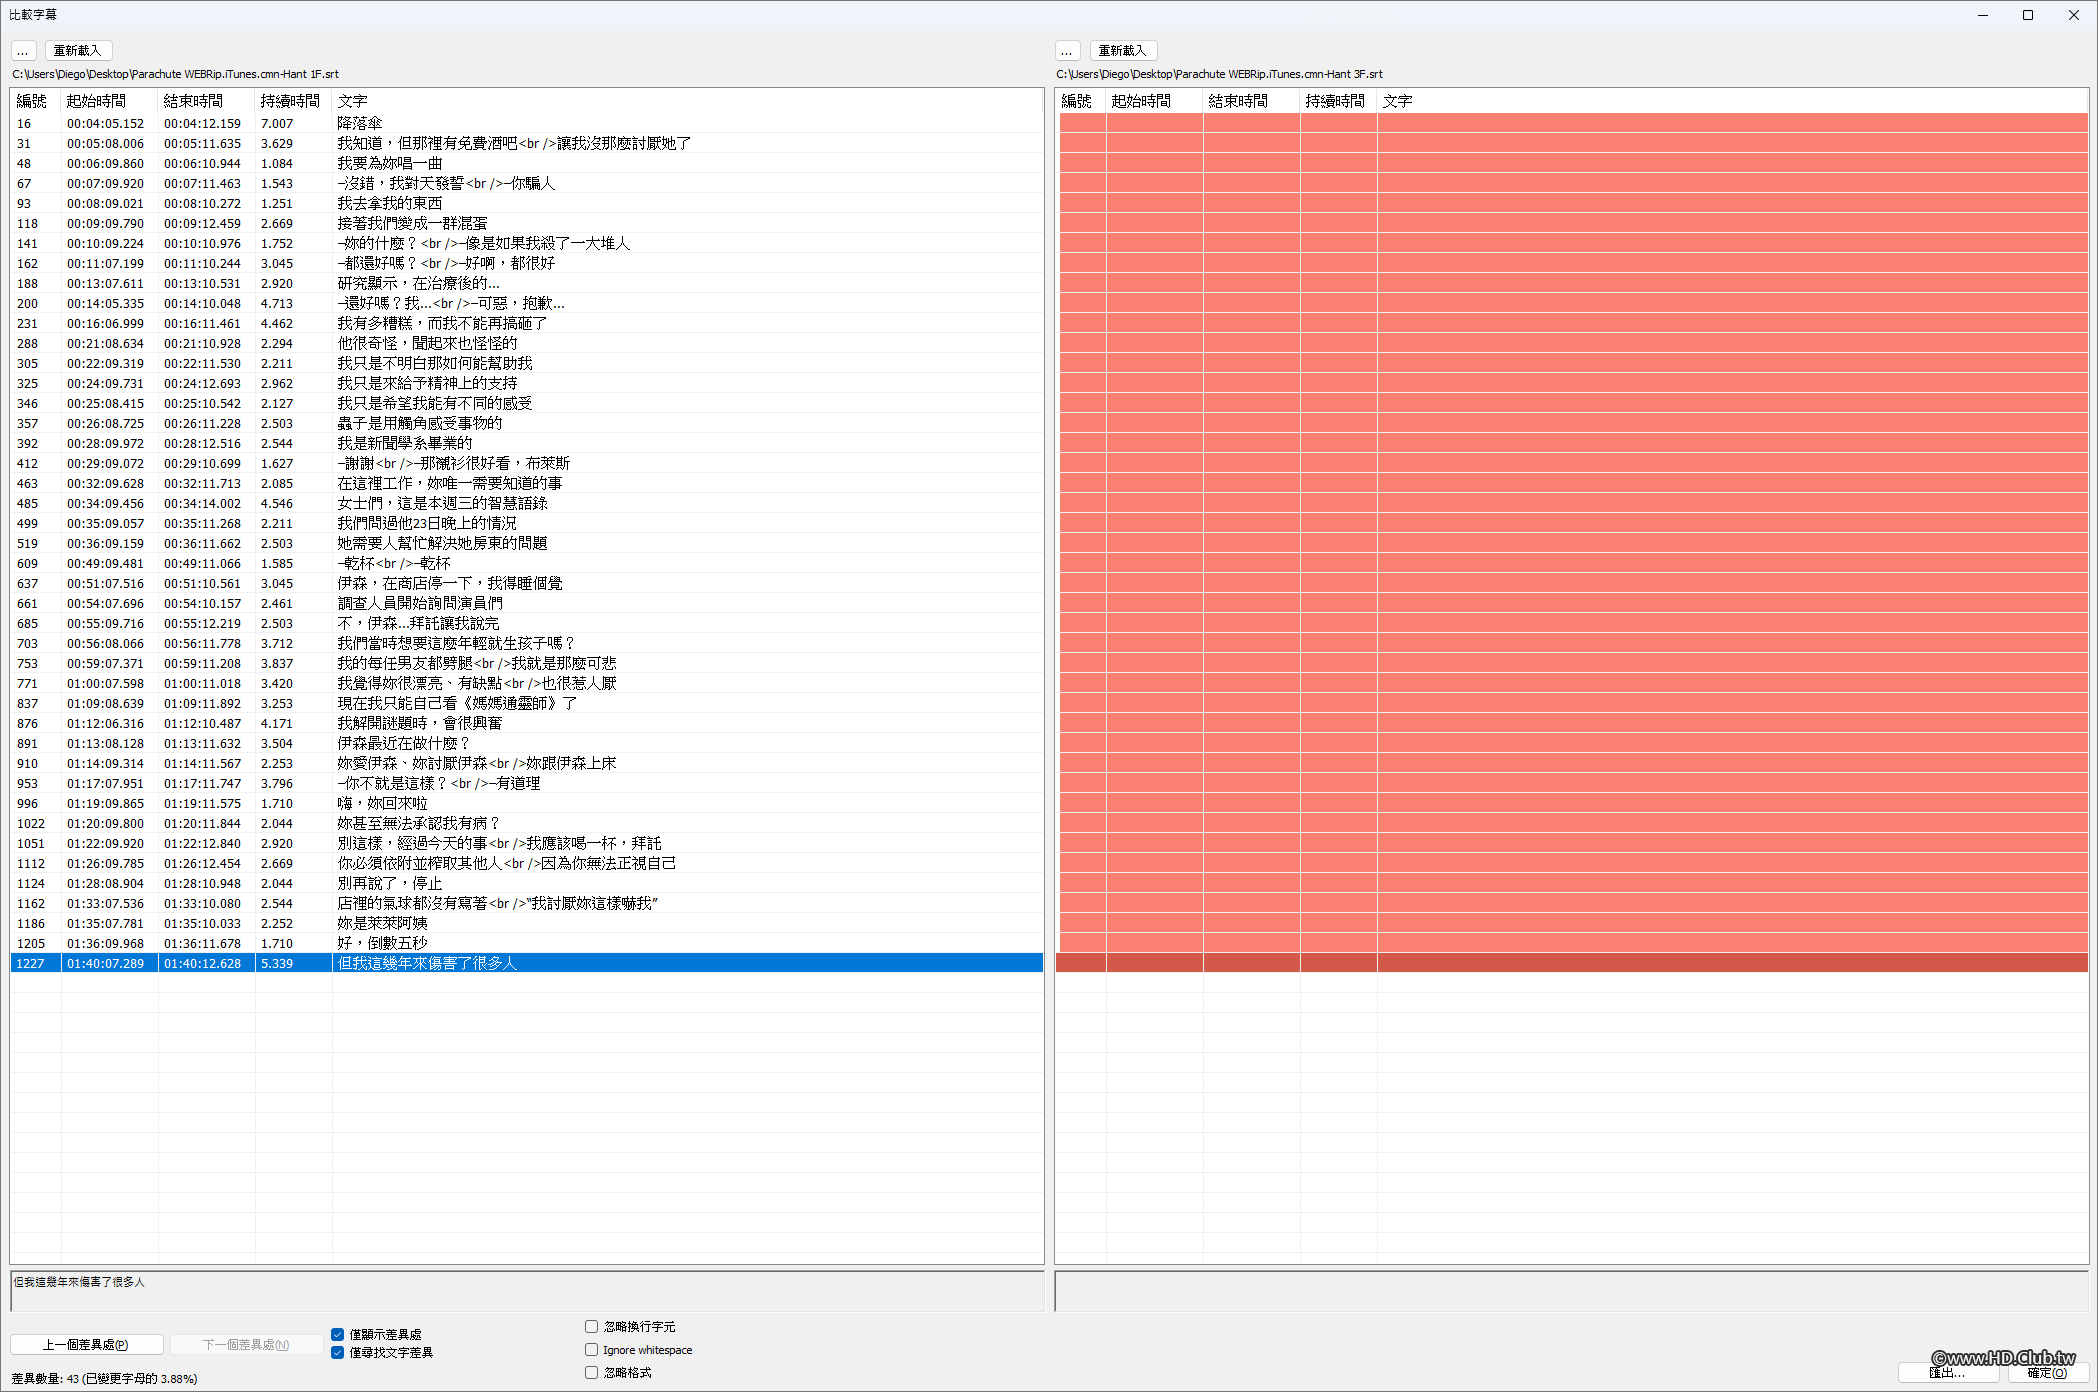2098x1392 pixels.
Task: Select subtitle row number 16 降落傘
Action: click(x=360, y=123)
